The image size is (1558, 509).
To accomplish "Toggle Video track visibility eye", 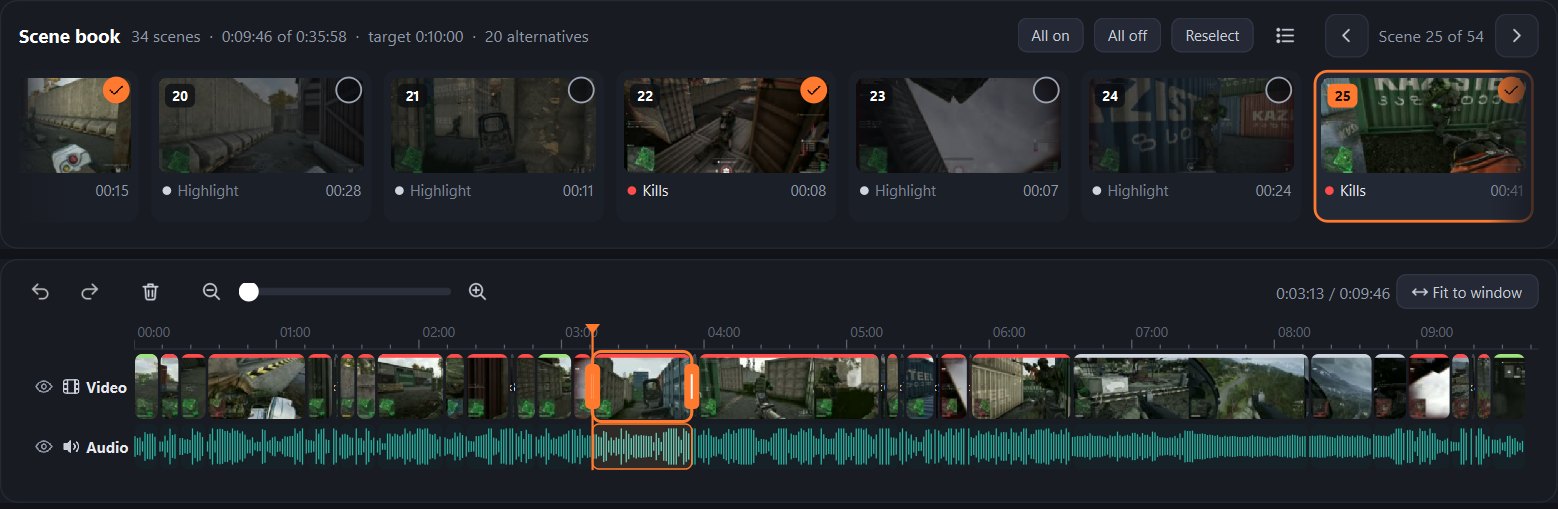I will 43,387.
